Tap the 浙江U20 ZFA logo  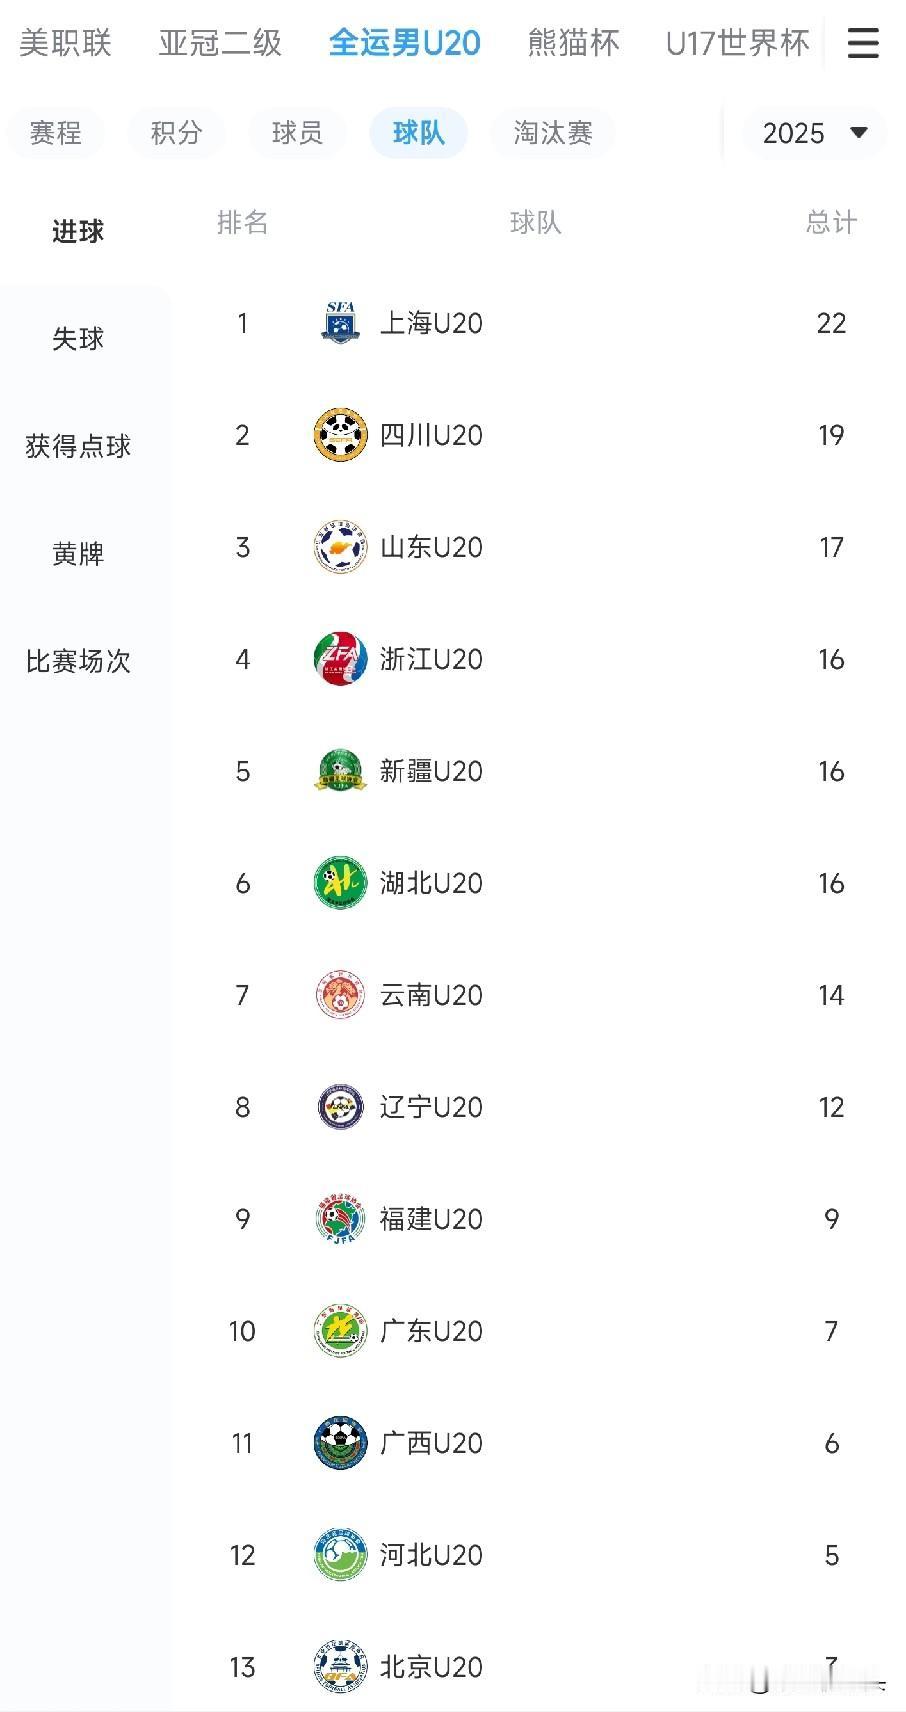click(340, 659)
